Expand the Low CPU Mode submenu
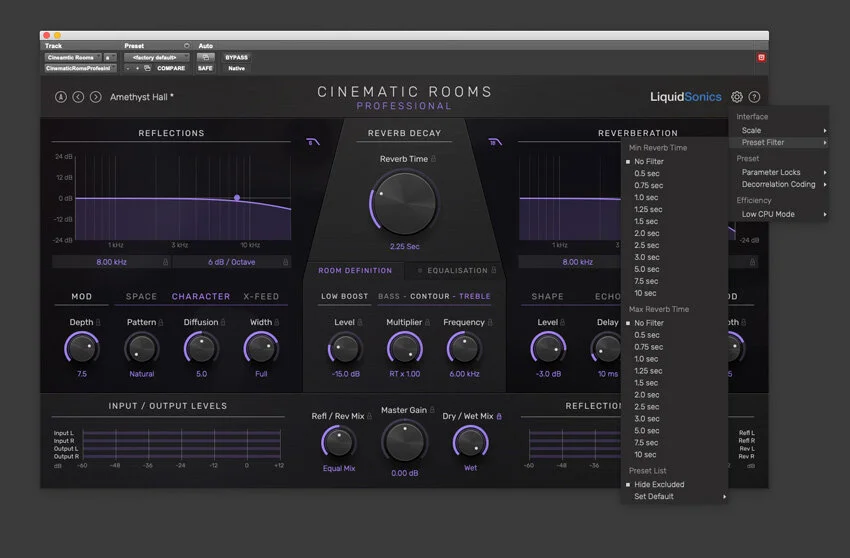This screenshot has height=558, width=850. coord(779,214)
